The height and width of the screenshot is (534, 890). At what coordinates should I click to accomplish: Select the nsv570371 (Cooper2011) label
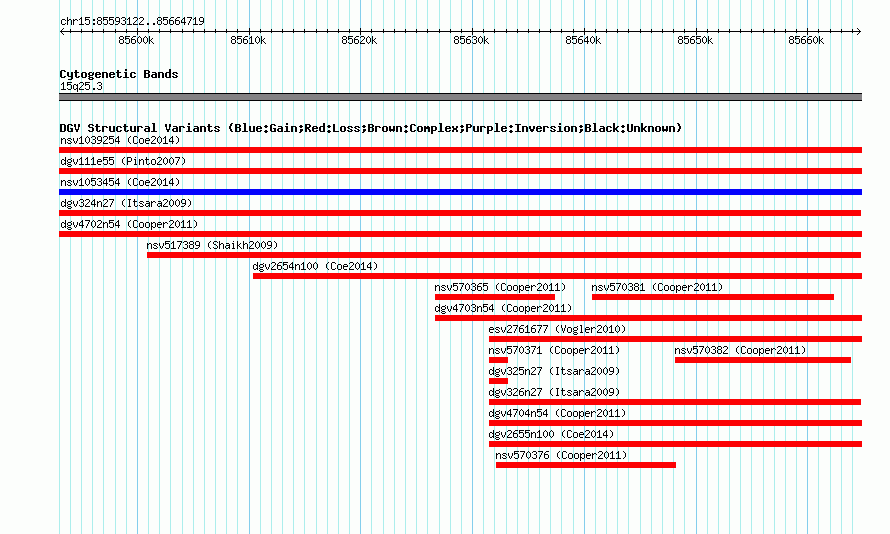click(555, 350)
